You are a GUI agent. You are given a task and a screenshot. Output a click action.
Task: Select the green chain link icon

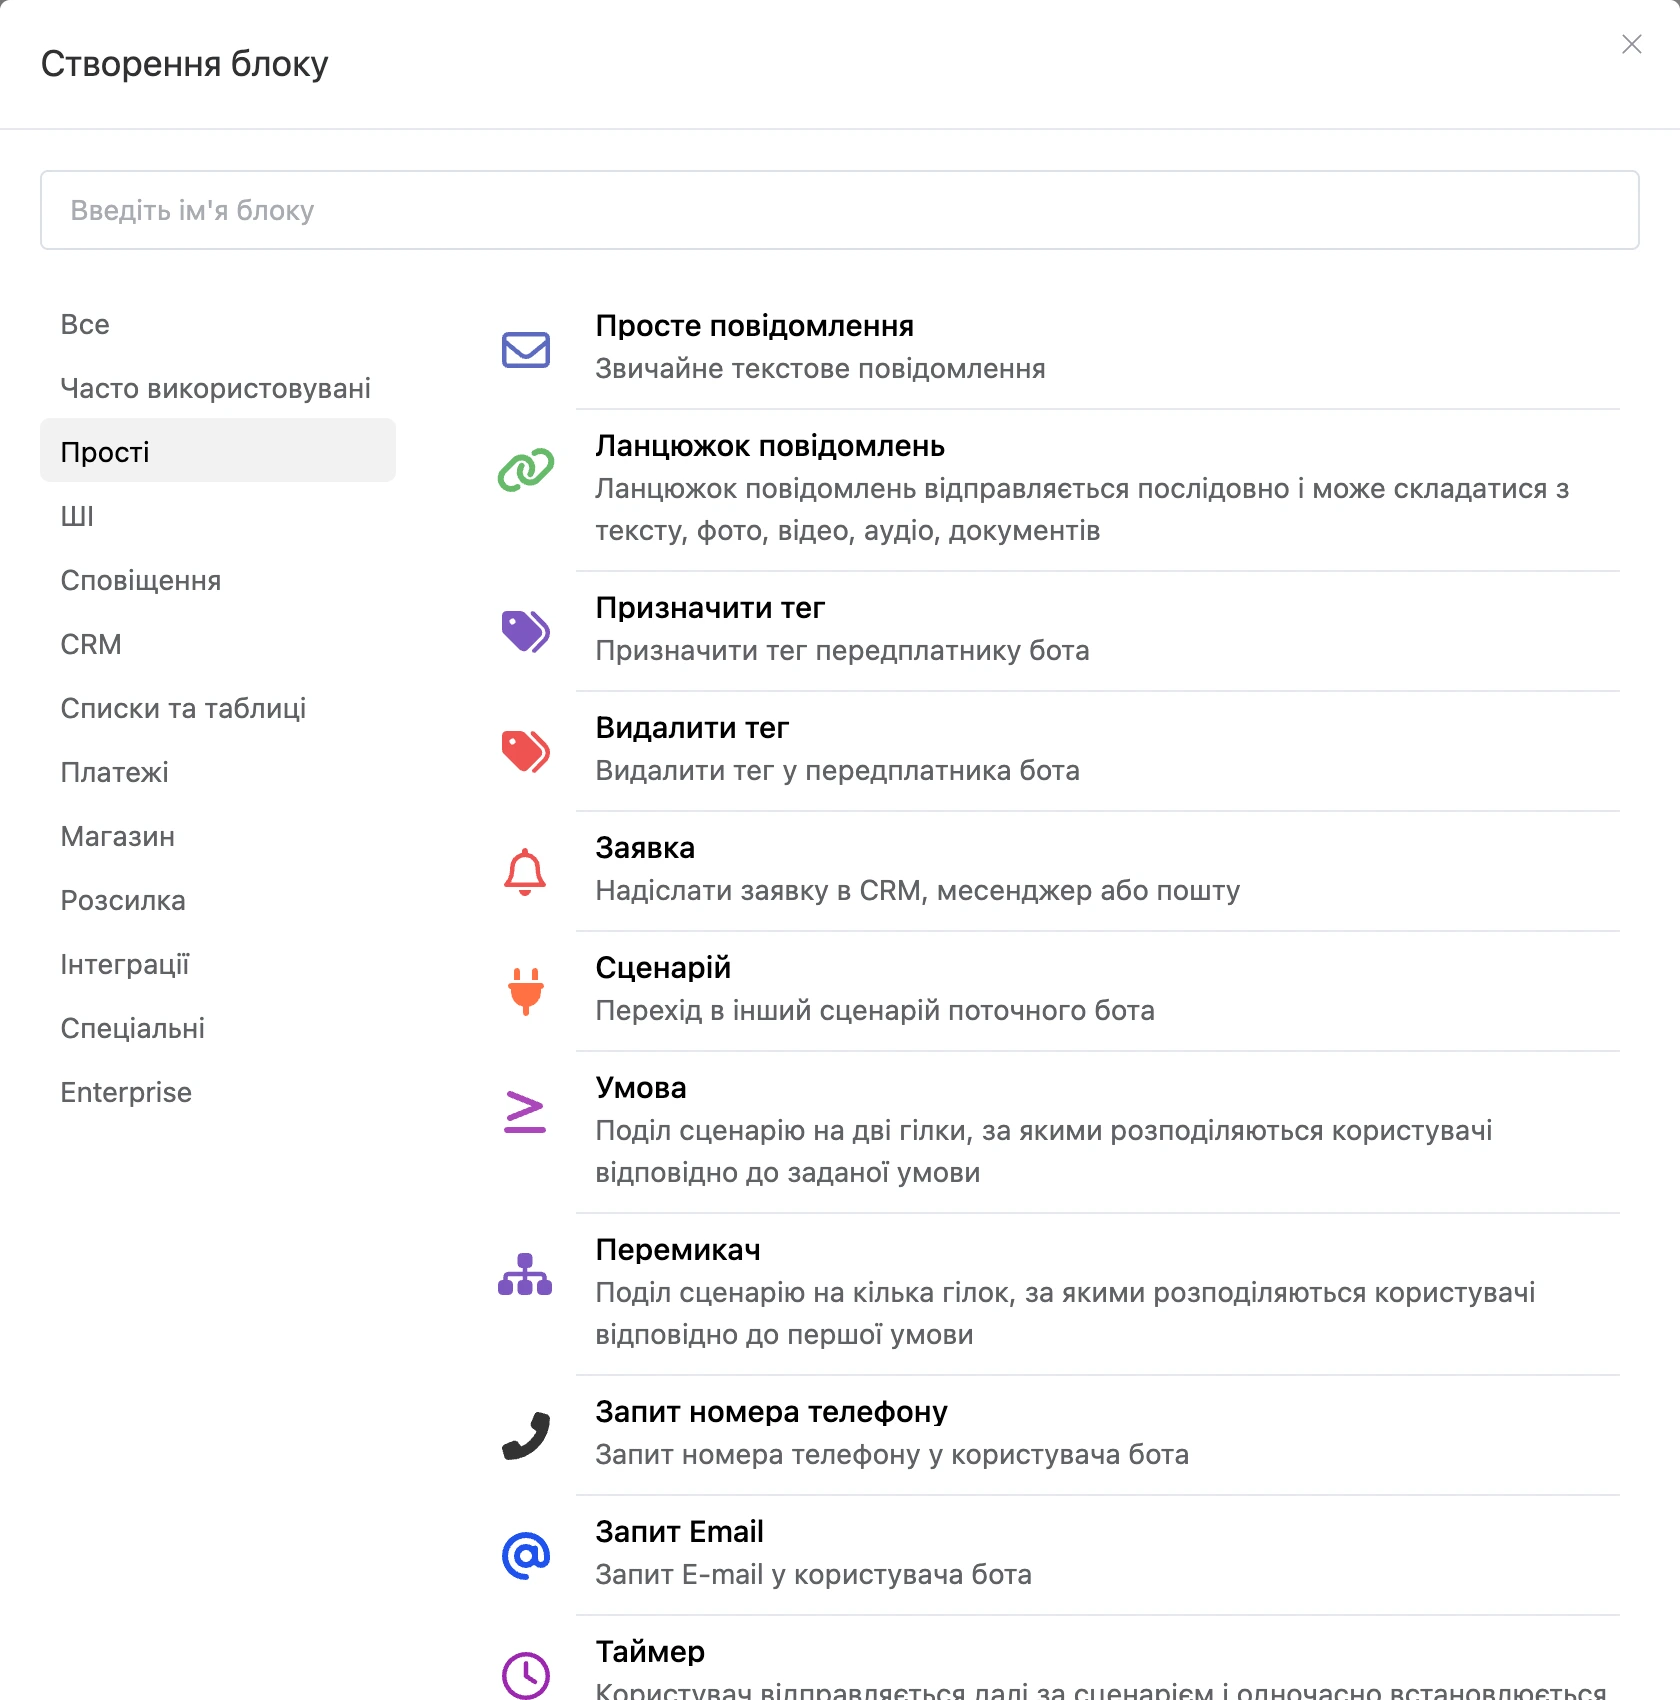[525, 470]
